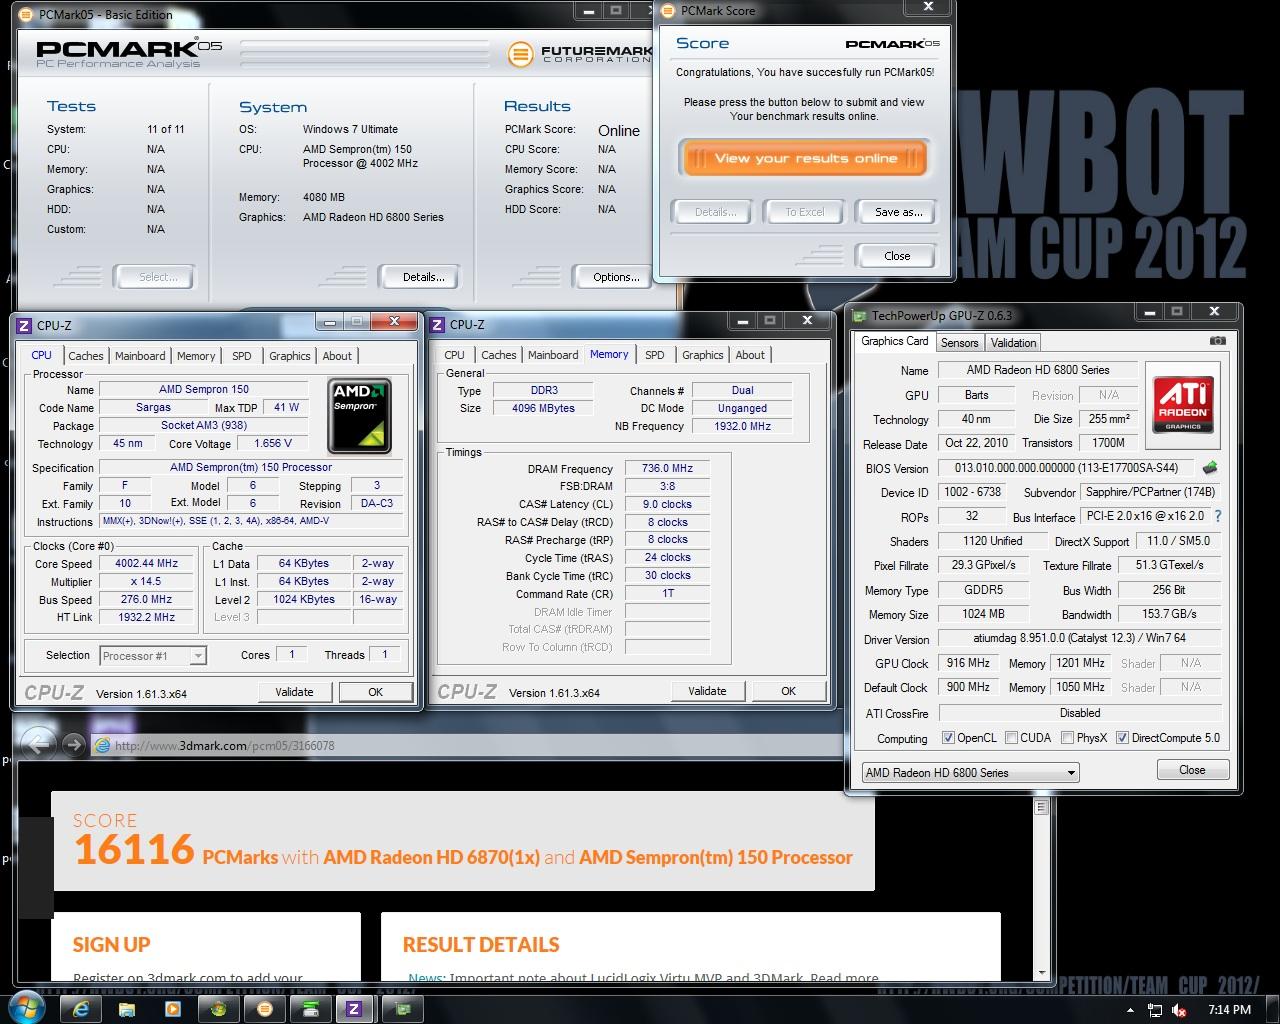The image size is (1280, 1024).
Task: Open Mainboard tab in left CPU-Z window
Action: (140, 356)
